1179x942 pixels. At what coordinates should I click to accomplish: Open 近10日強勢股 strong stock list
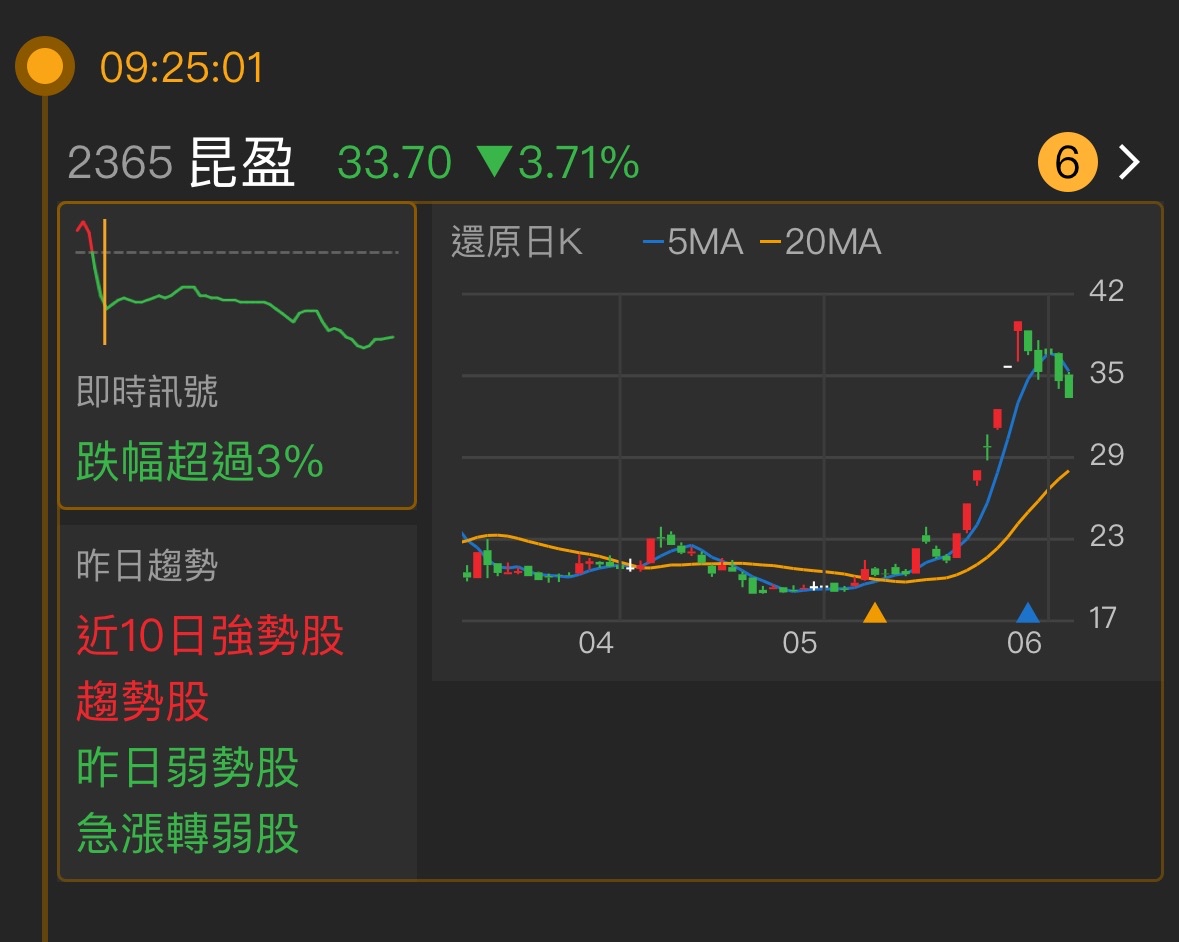click(210, 640)
